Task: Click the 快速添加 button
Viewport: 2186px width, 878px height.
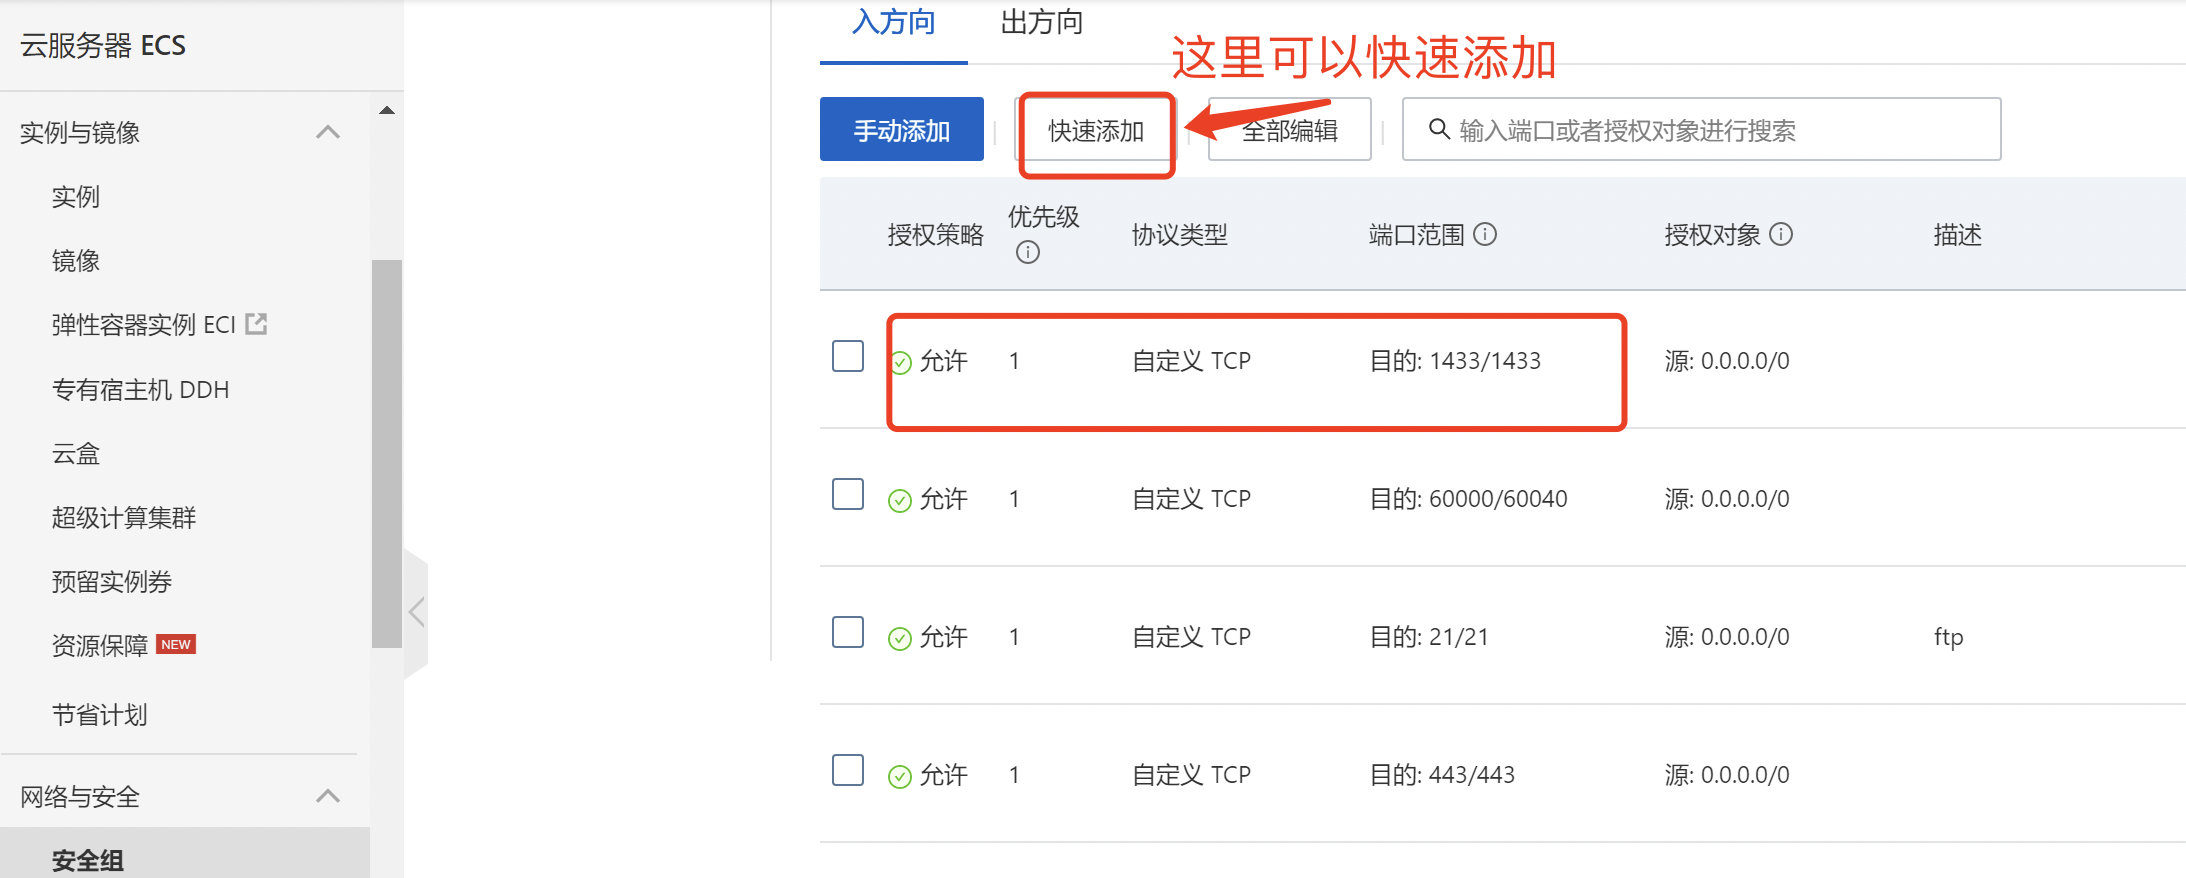Action: point(1096,131)
